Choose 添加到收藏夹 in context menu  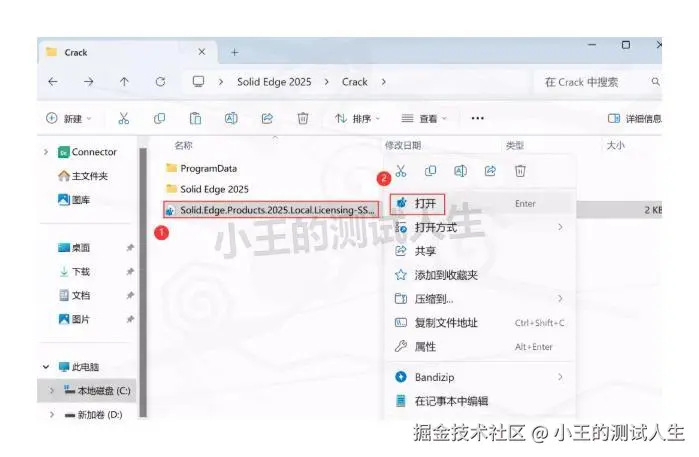(479, 275)
